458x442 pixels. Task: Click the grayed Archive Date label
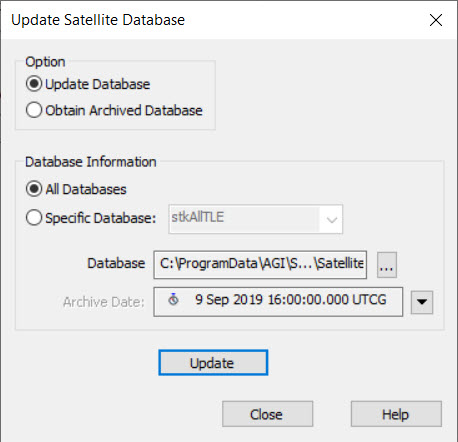coord(104,302)
